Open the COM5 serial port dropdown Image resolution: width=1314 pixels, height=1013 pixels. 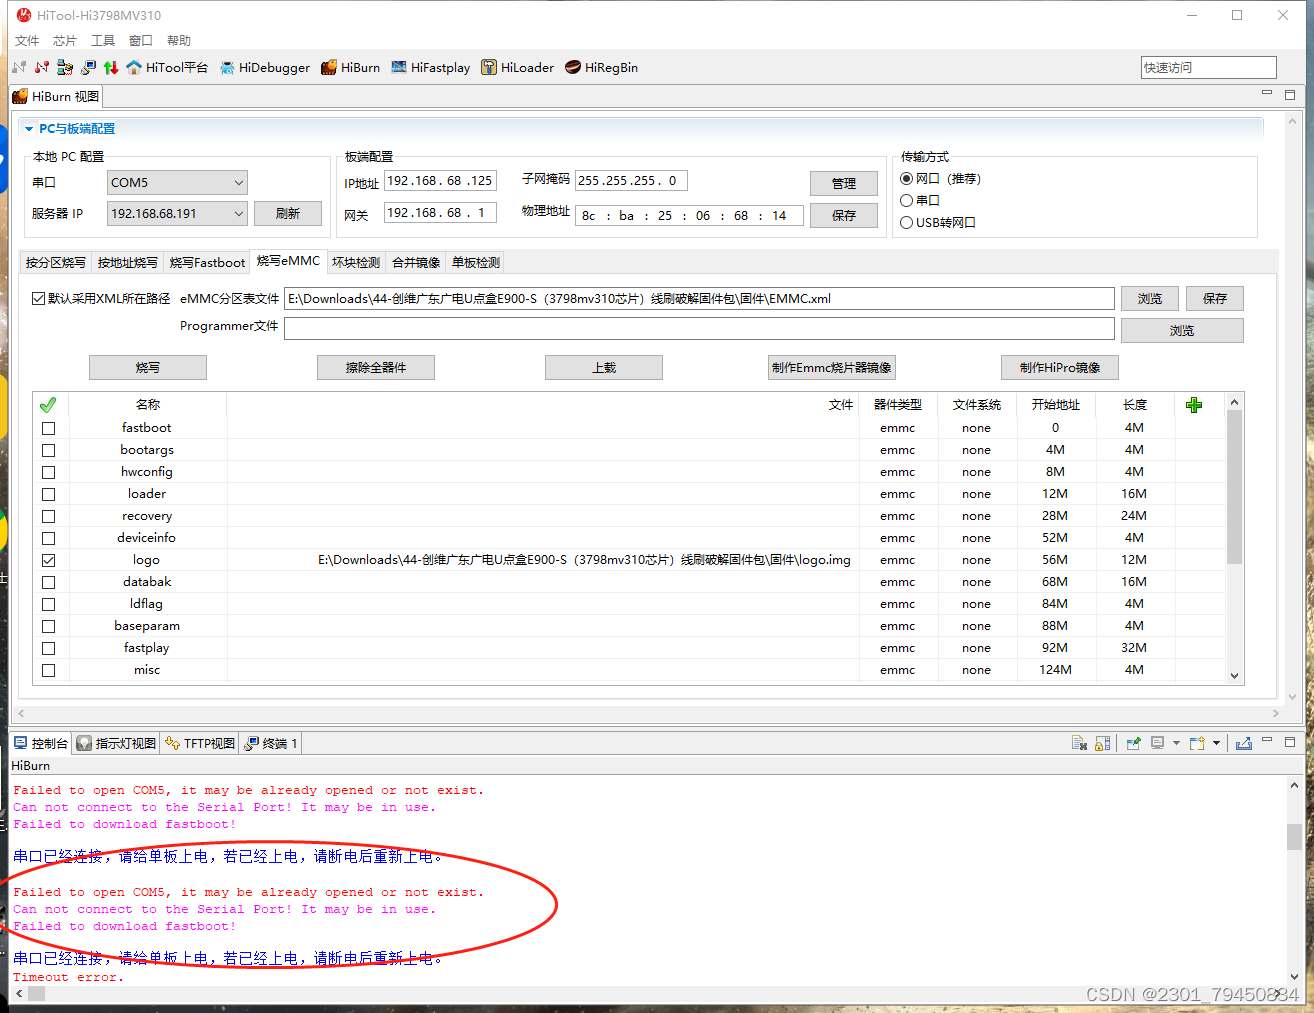pyautogui.click(x=177, y=182)
